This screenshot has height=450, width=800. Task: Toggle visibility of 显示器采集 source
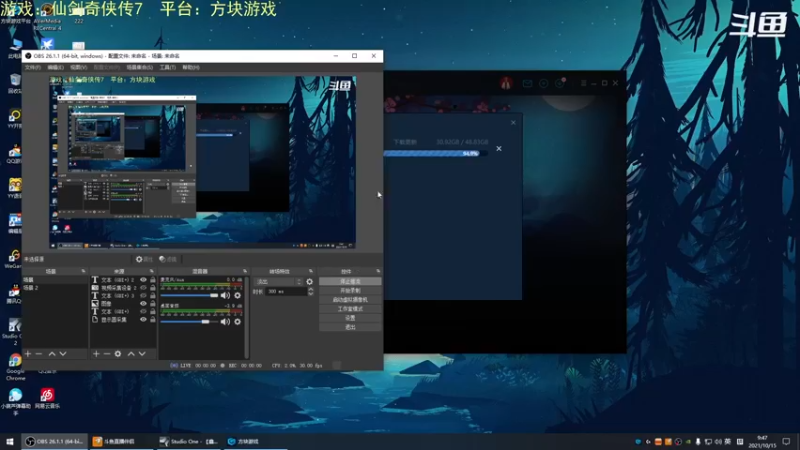click(143, 319)
